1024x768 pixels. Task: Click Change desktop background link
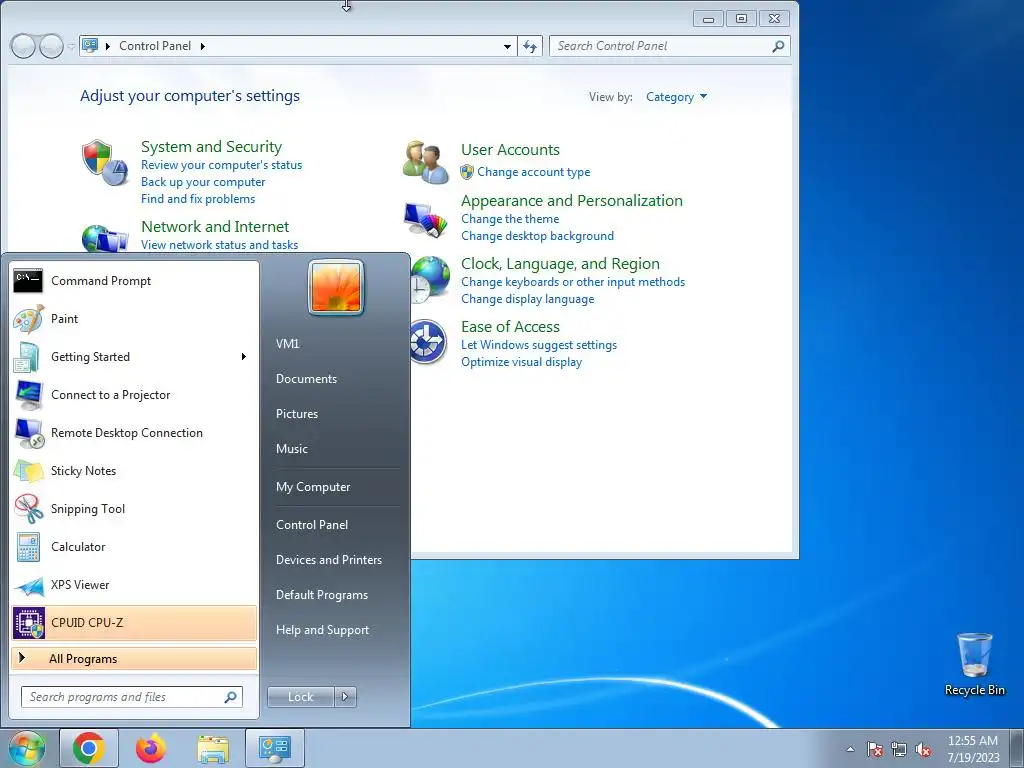tap(537, 236)
